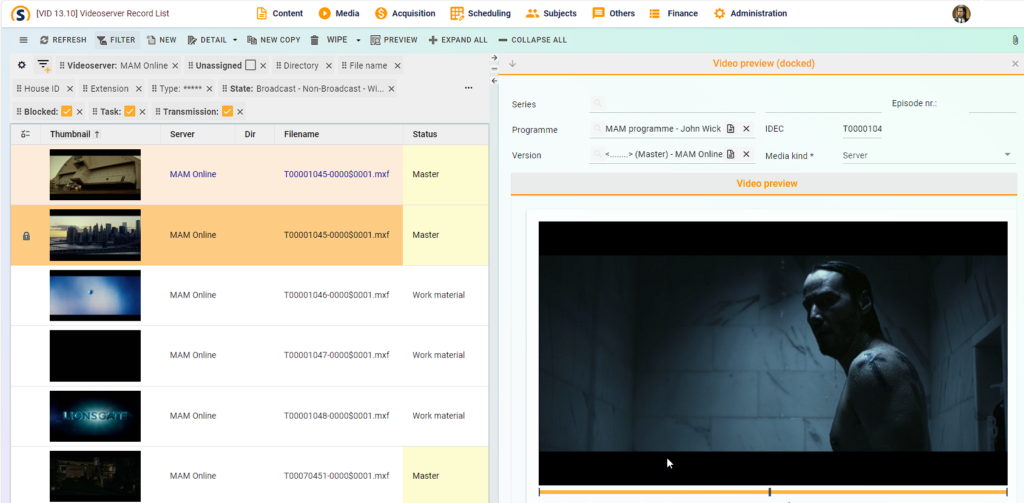Viewport: 1024px width, 503px height.
Task: Click the New Copy button
Action: 274,40
